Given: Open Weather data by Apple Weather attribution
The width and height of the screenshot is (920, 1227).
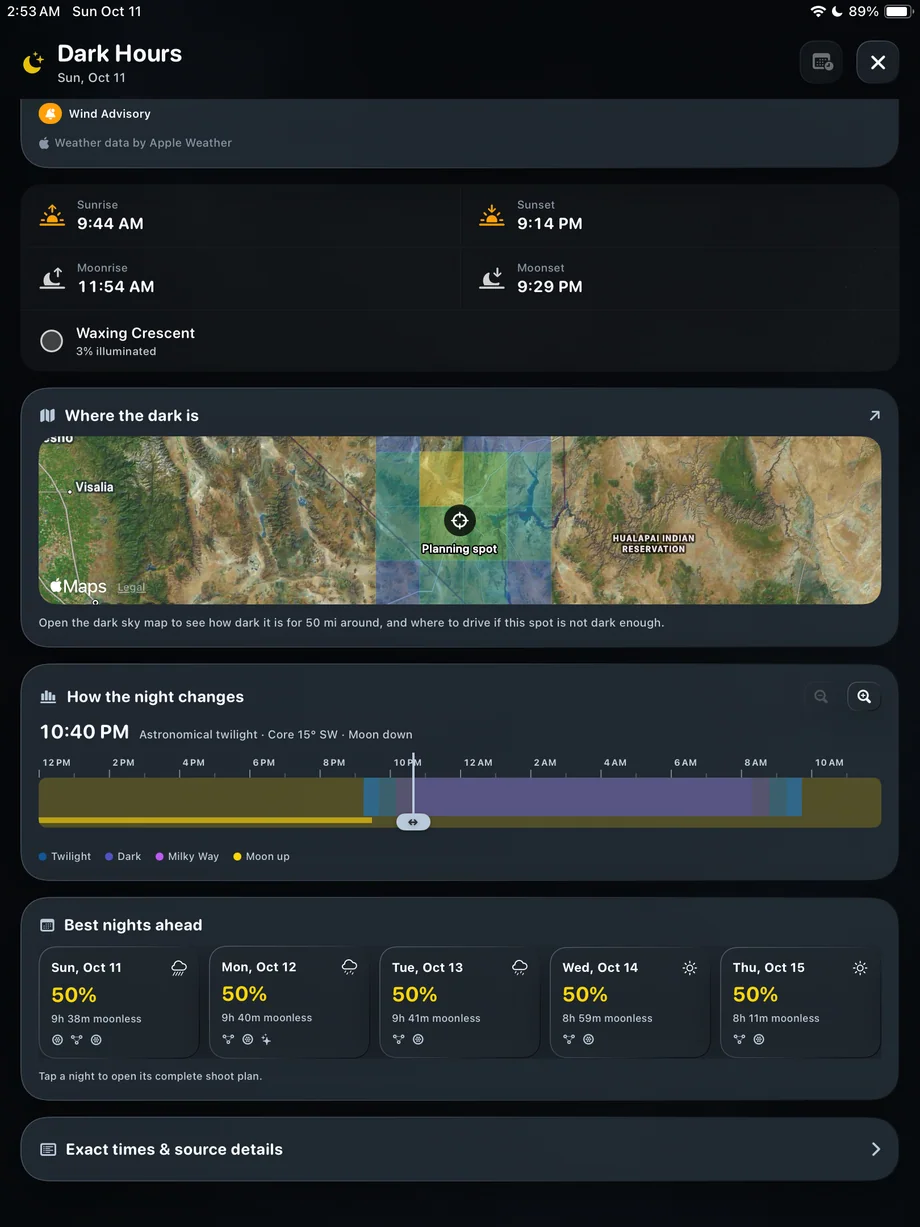Looking at the screenshot, I should (135, 143).
